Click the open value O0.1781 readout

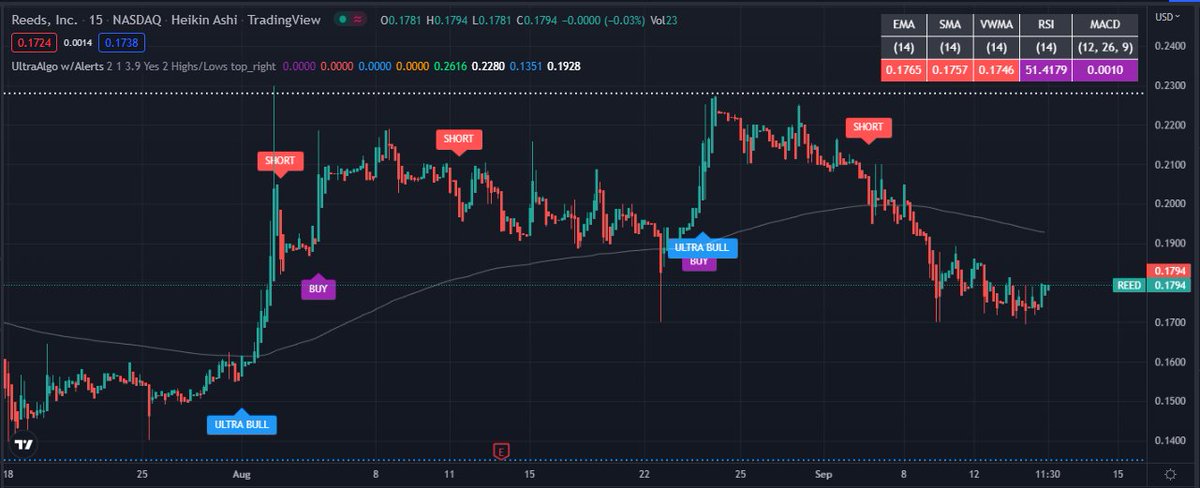[399, 19]
